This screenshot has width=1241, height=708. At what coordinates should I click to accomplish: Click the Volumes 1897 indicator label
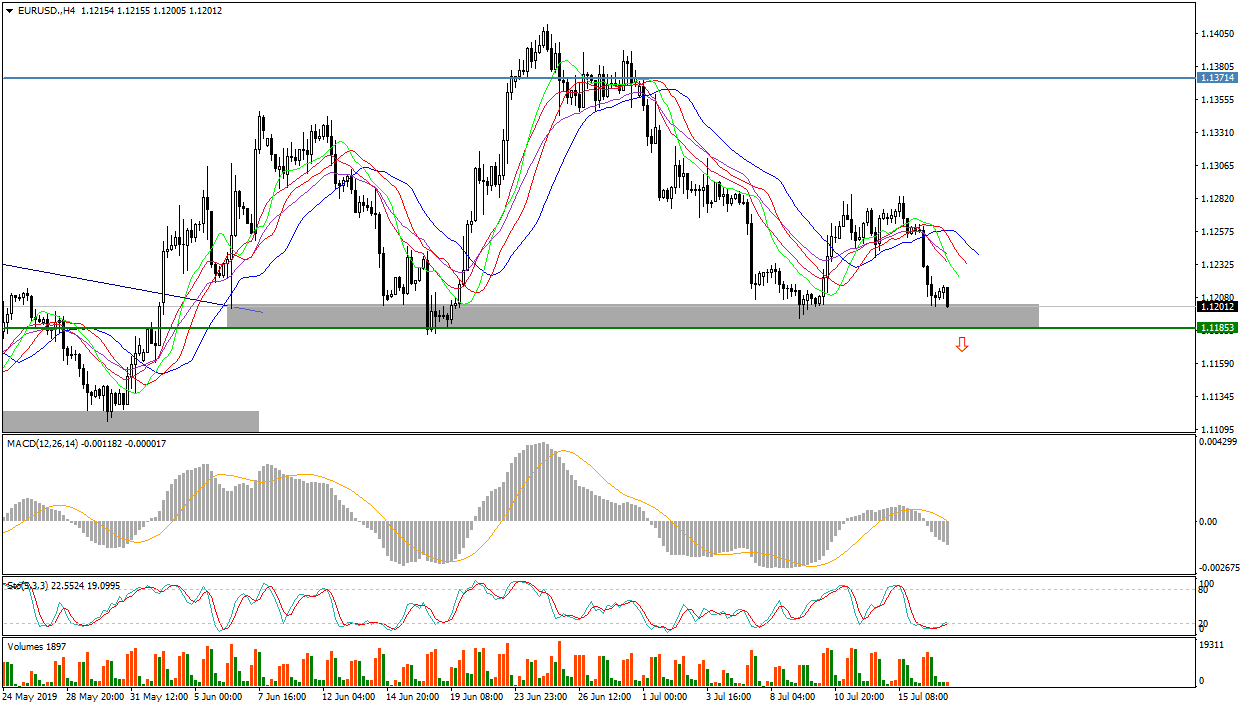(x=37, y=647)
